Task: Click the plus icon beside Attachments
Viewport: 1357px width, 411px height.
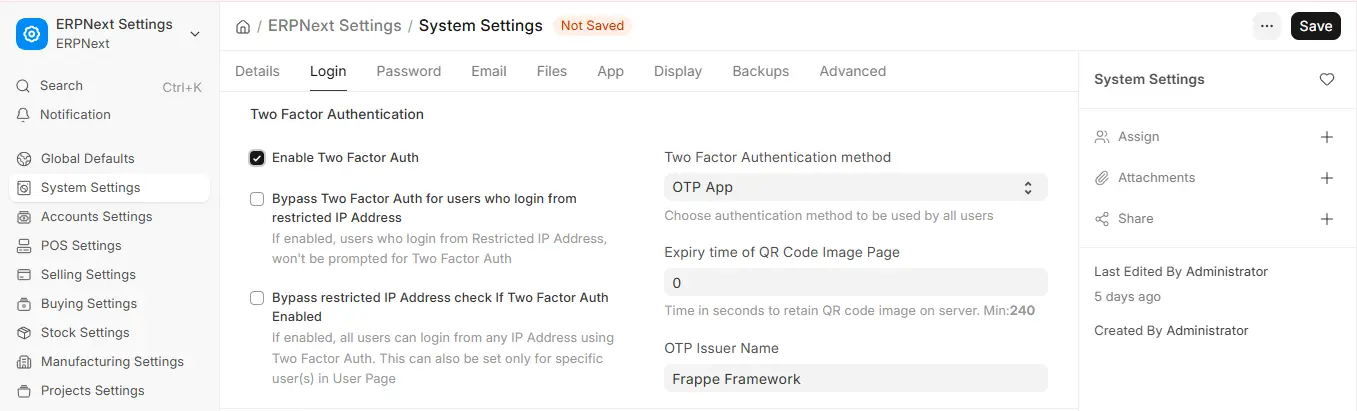Action: coord(1327,178)
